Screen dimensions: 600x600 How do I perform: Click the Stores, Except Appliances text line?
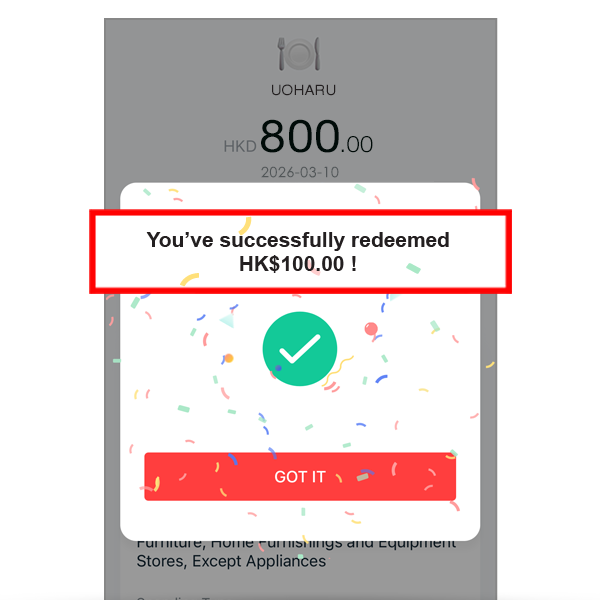coord(231,561)
